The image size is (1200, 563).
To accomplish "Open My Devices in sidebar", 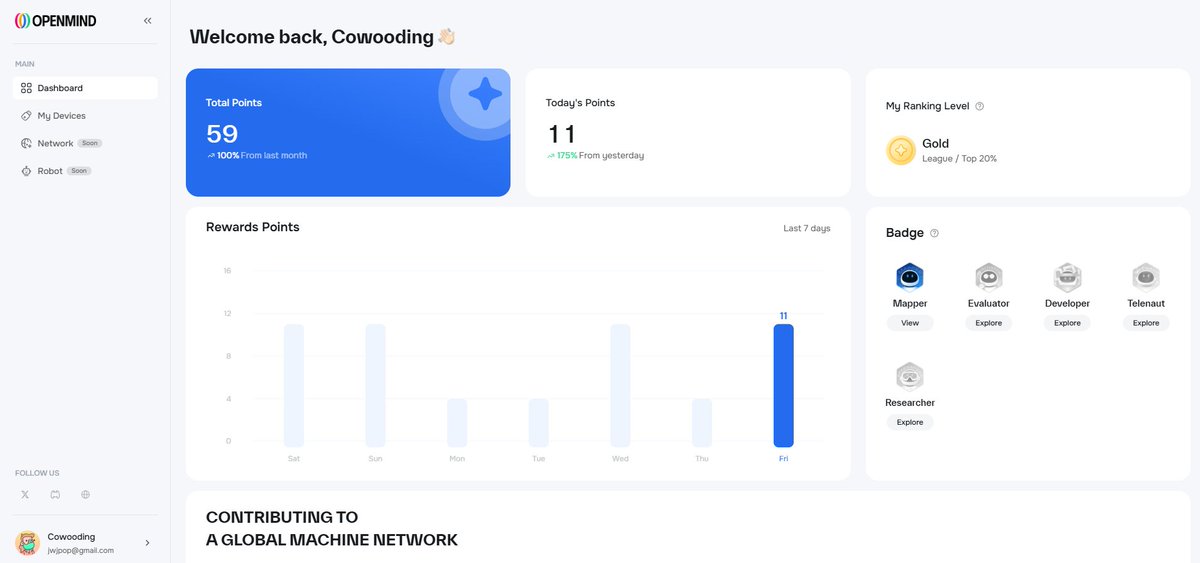I will click(86, 116).
